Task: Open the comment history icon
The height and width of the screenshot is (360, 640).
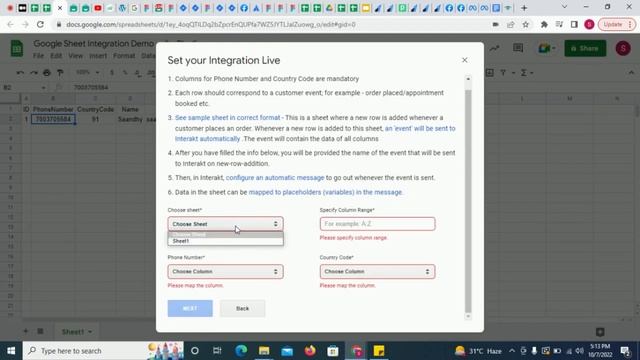Action: click(x=518, y=48)
